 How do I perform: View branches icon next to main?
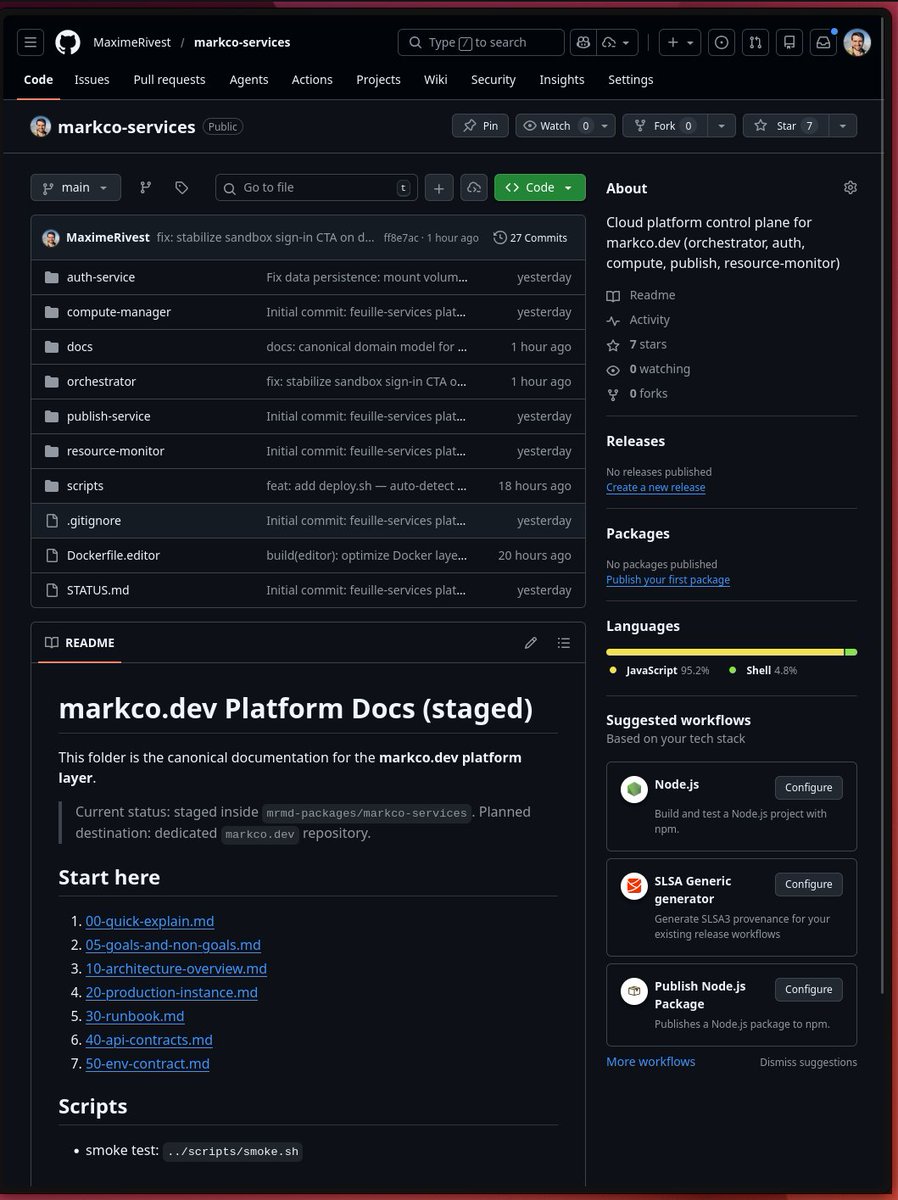pos(146,187)
